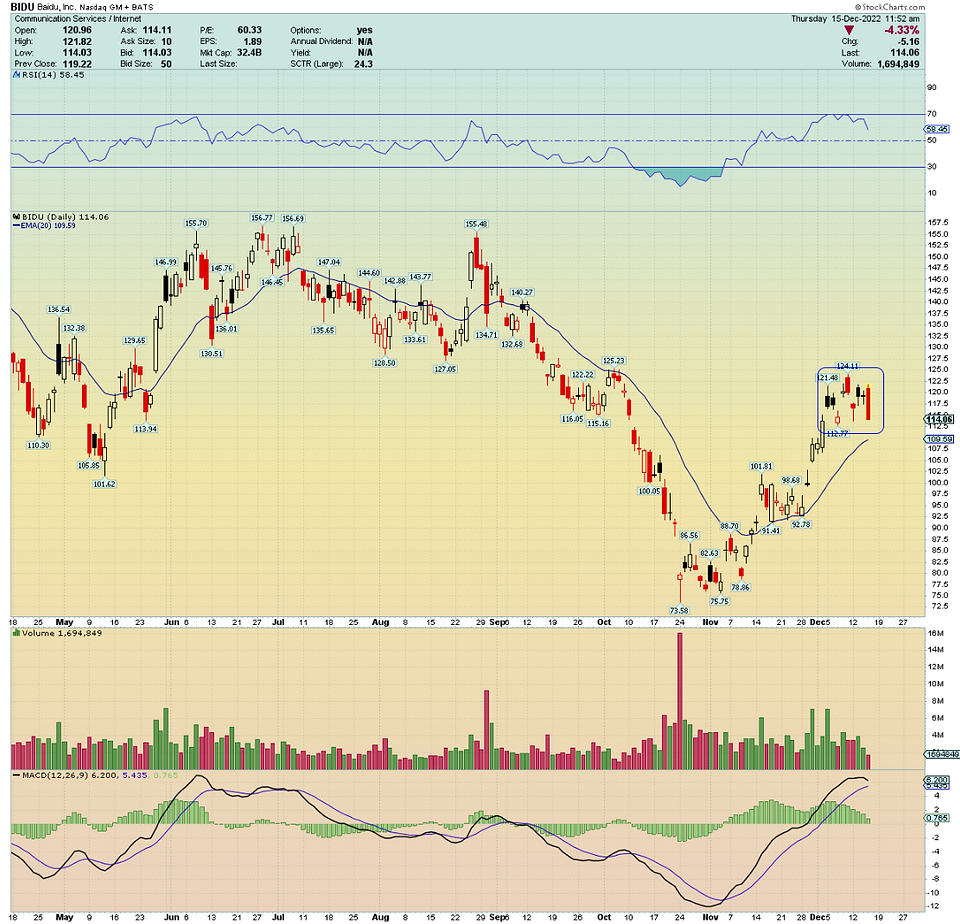Click the High value 121.82
The image size is (960, 924).
click(77, 42)
